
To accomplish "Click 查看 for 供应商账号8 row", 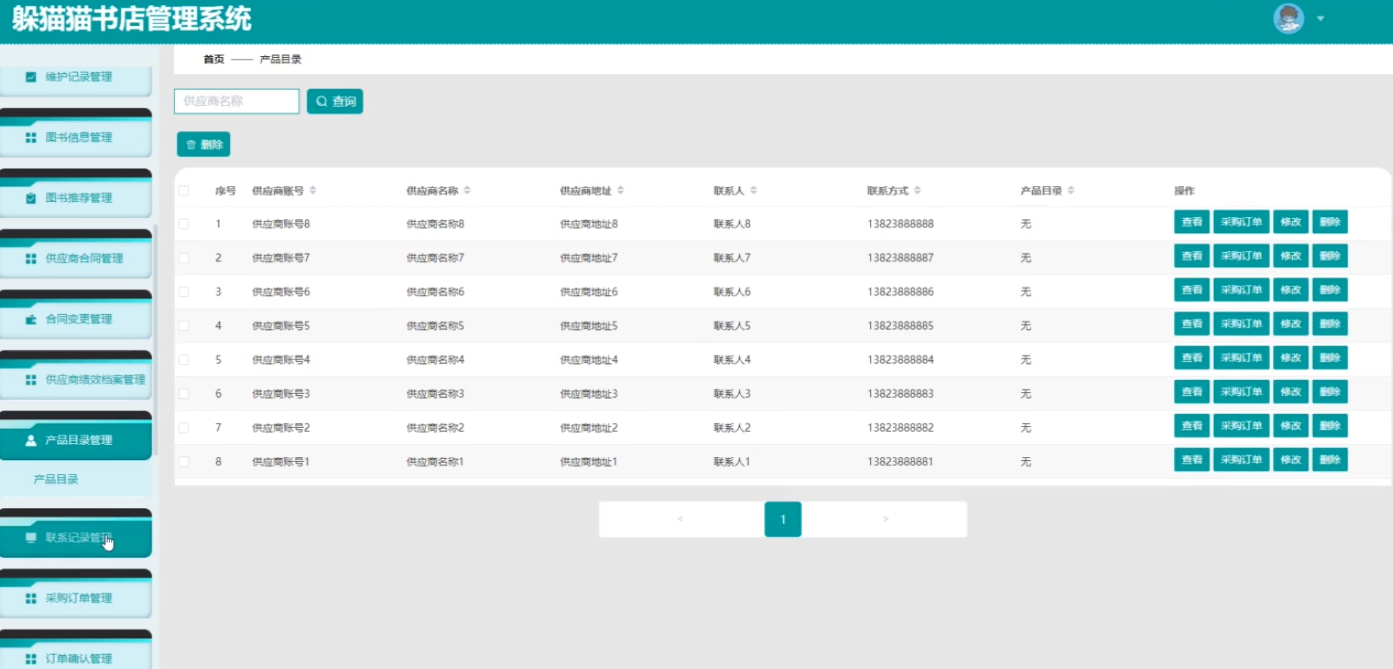I will [x=1192, y=222].
